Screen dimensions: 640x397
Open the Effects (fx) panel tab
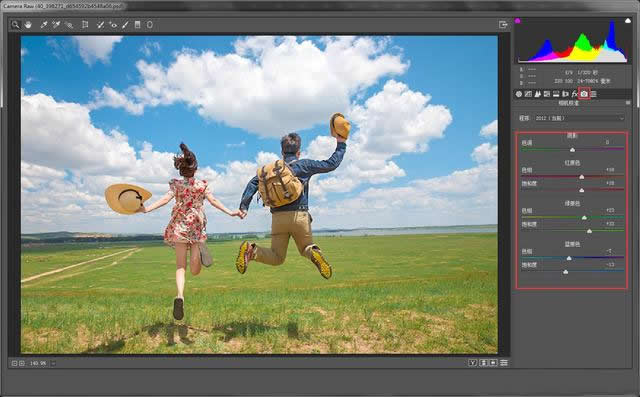pos(574,94)
